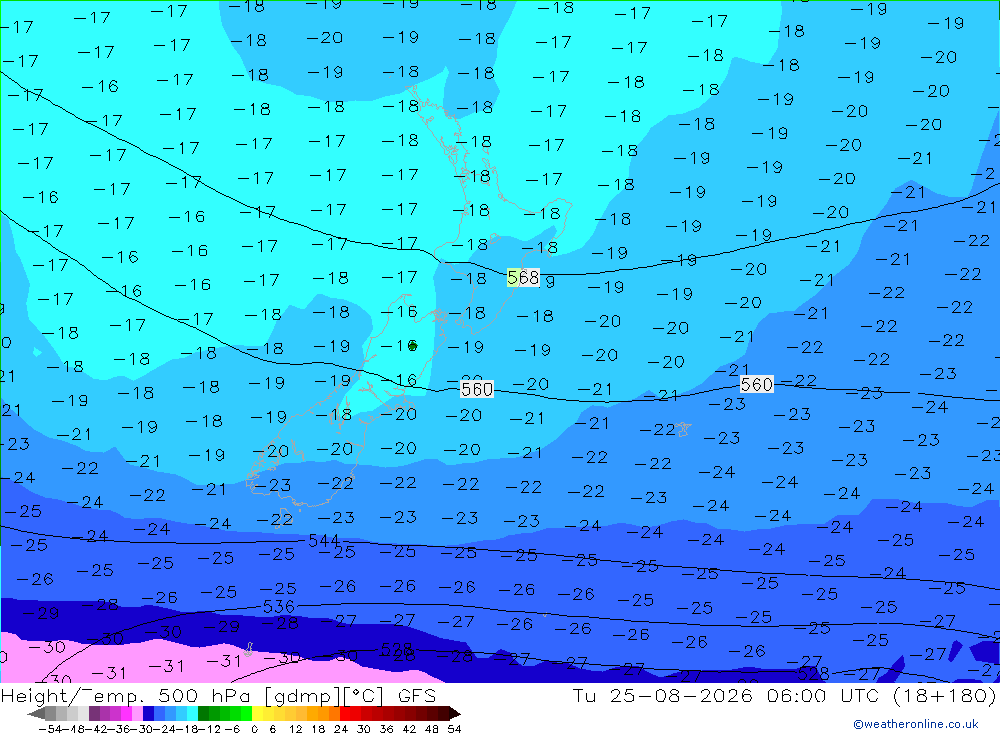Click the -54 legend scale label

(50, 729)
